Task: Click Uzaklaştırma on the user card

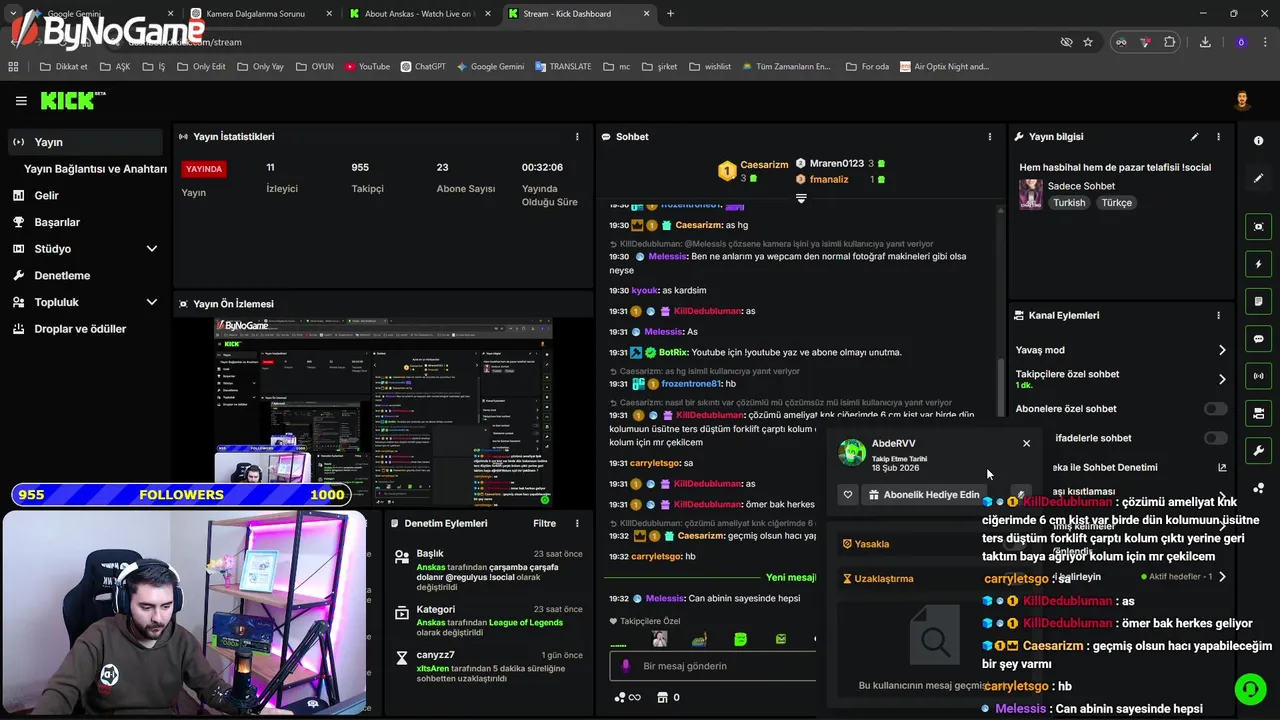Action: pos(878,578)
